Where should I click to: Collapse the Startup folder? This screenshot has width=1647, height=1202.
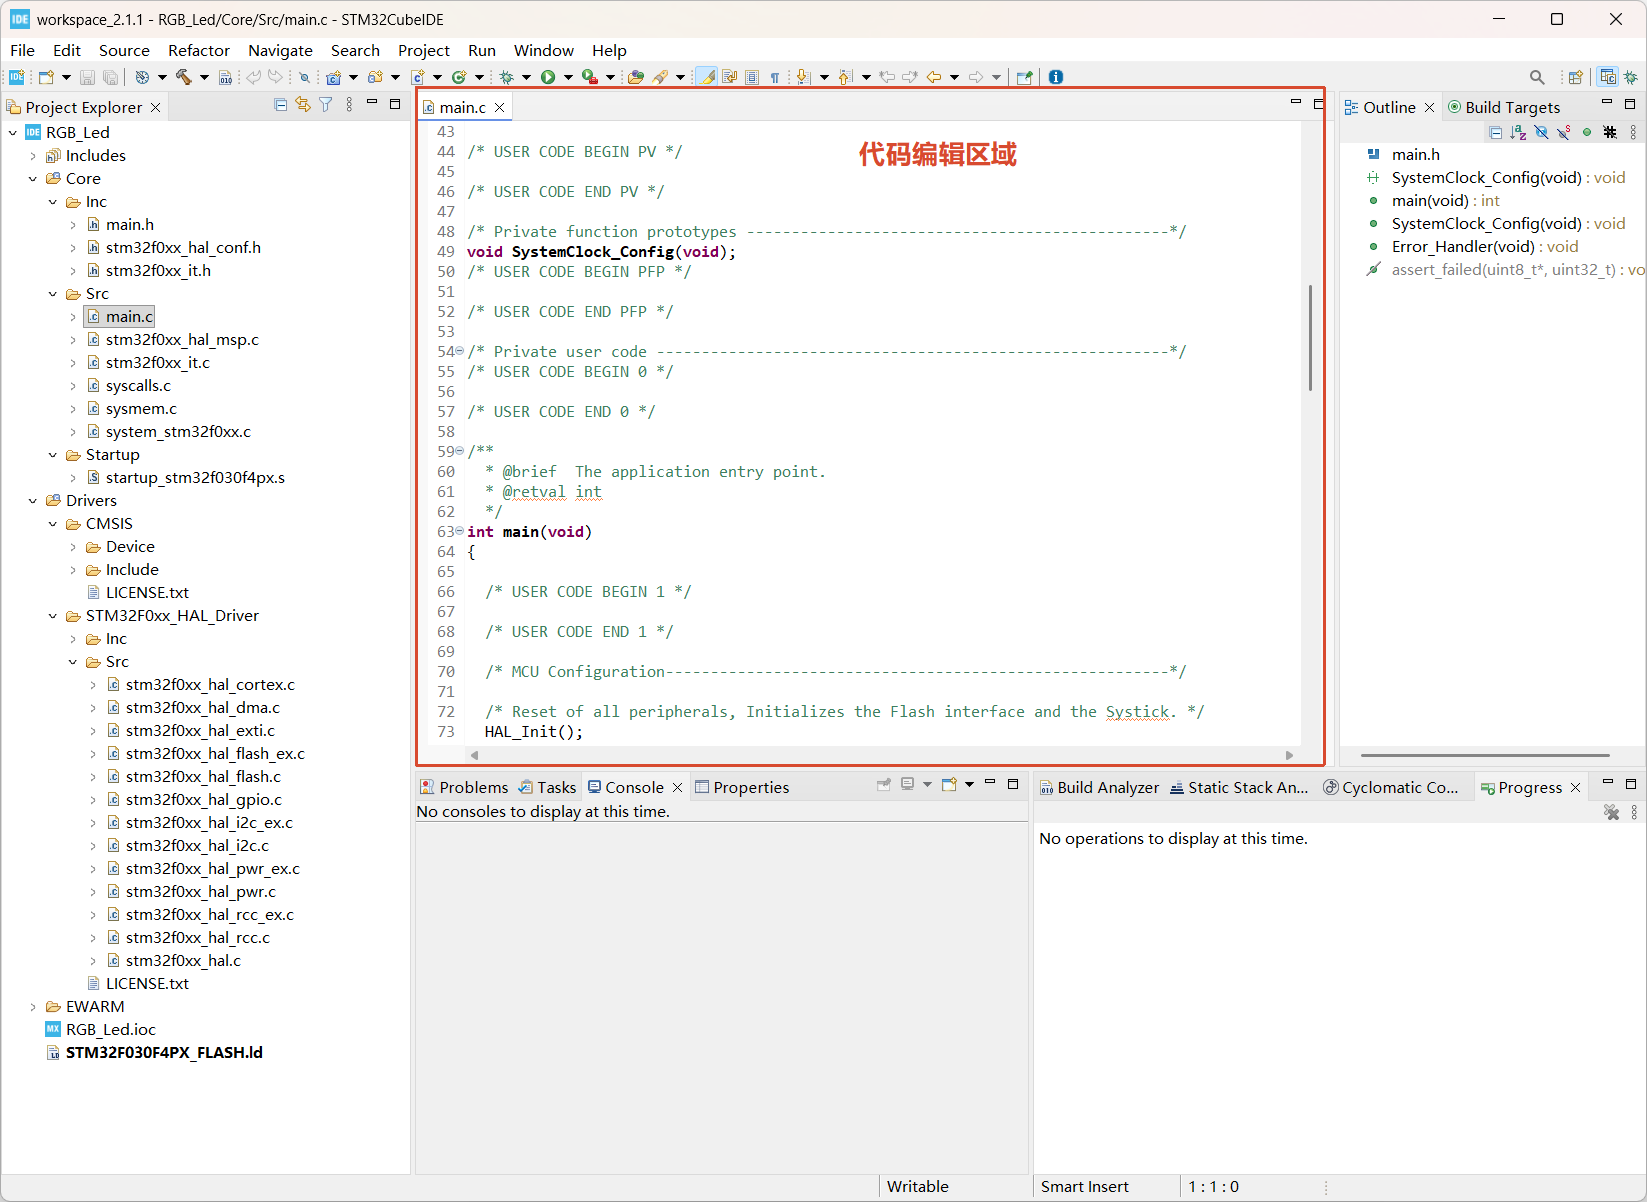click(53, 455)
